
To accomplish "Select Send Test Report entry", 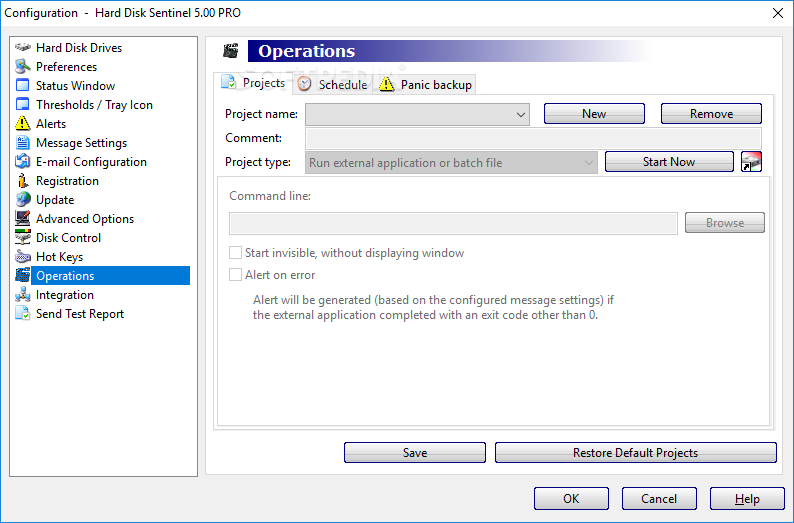I will (80, 313).
